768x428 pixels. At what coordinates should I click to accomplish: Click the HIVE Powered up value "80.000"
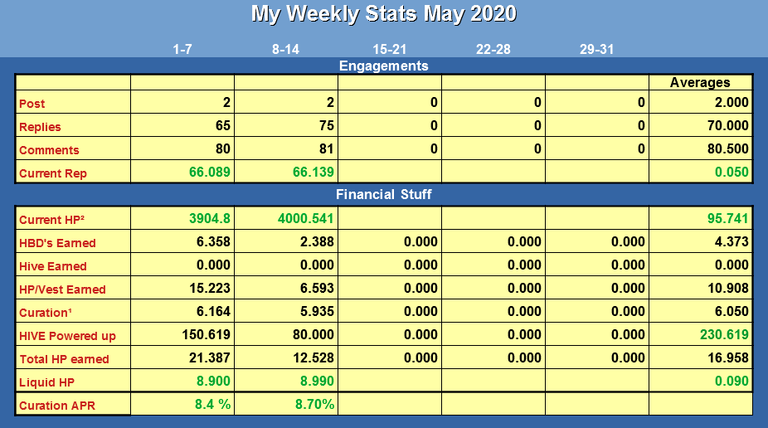coord(313,334)
